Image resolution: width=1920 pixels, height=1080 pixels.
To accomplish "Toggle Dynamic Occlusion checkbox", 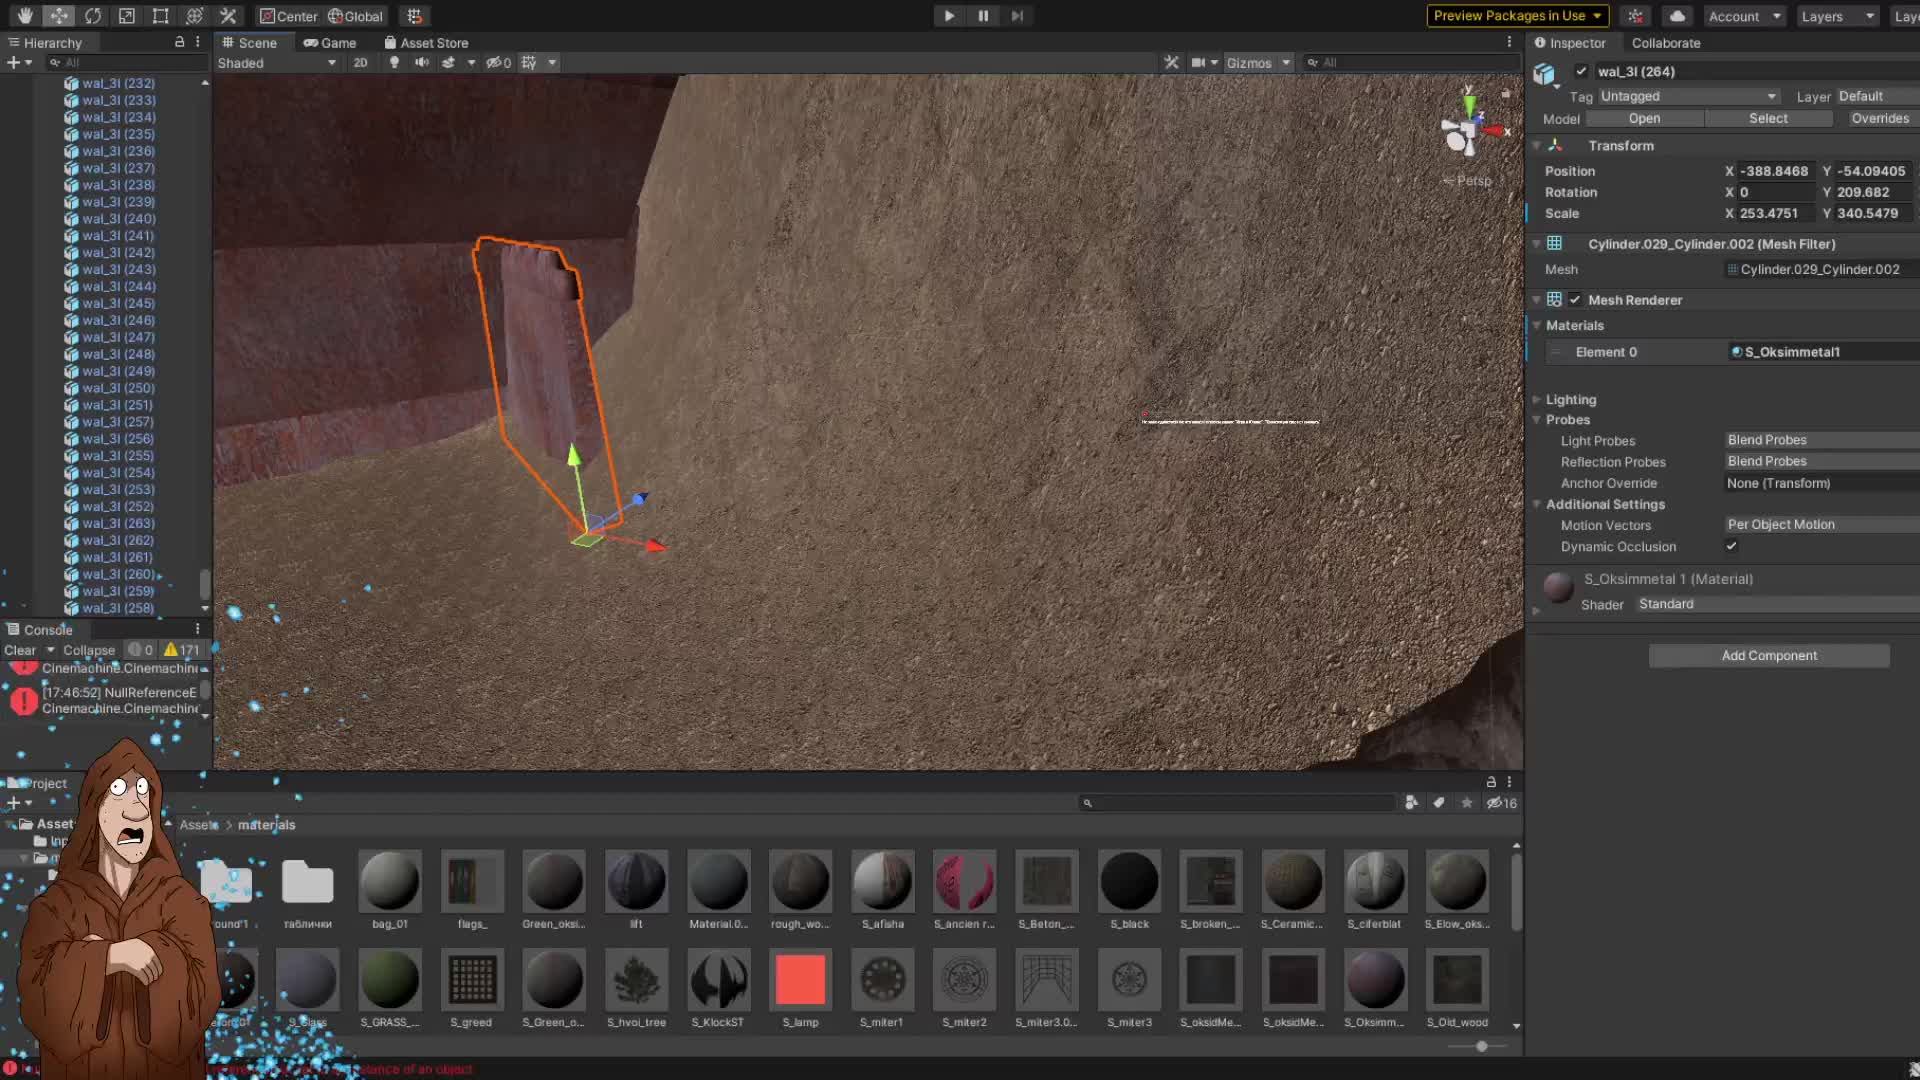I will [1731, 546].
